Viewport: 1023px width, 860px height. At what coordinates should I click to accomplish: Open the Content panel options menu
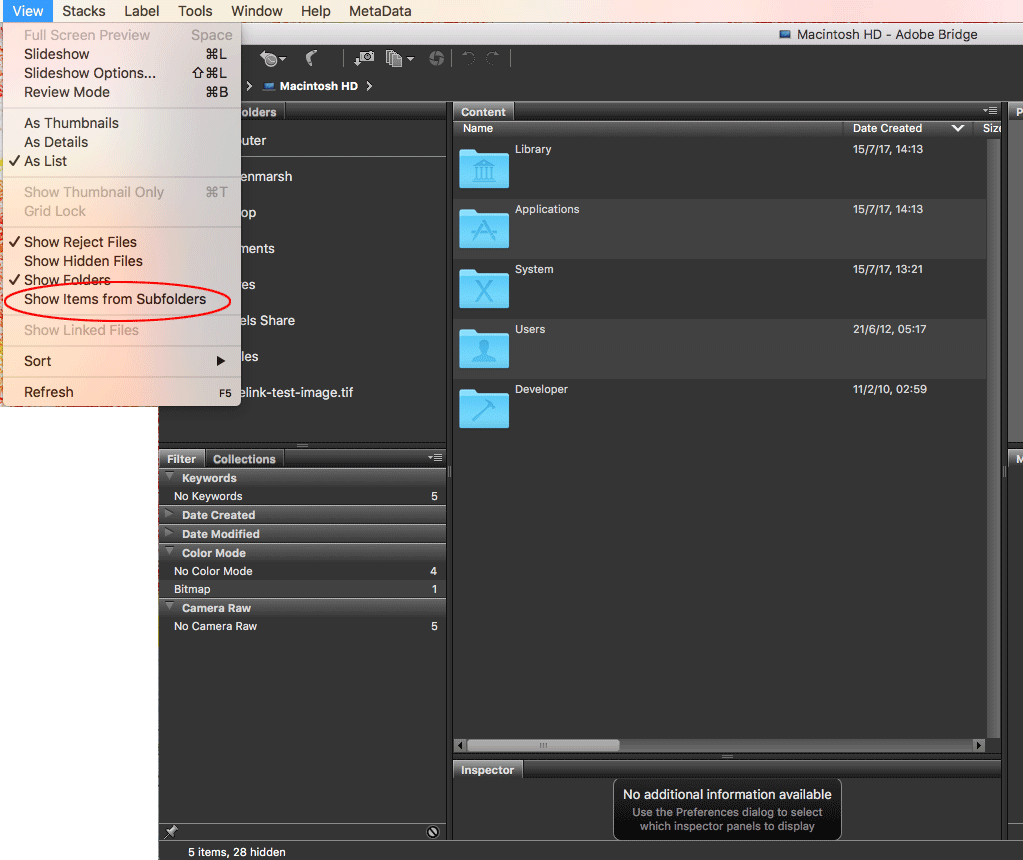pos(990,110)
